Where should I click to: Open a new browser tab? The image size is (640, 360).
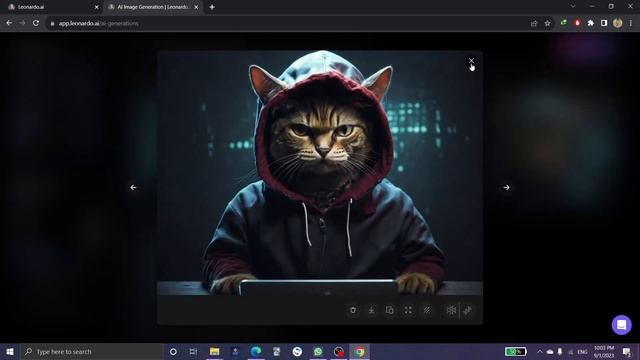tap(212, 7)
